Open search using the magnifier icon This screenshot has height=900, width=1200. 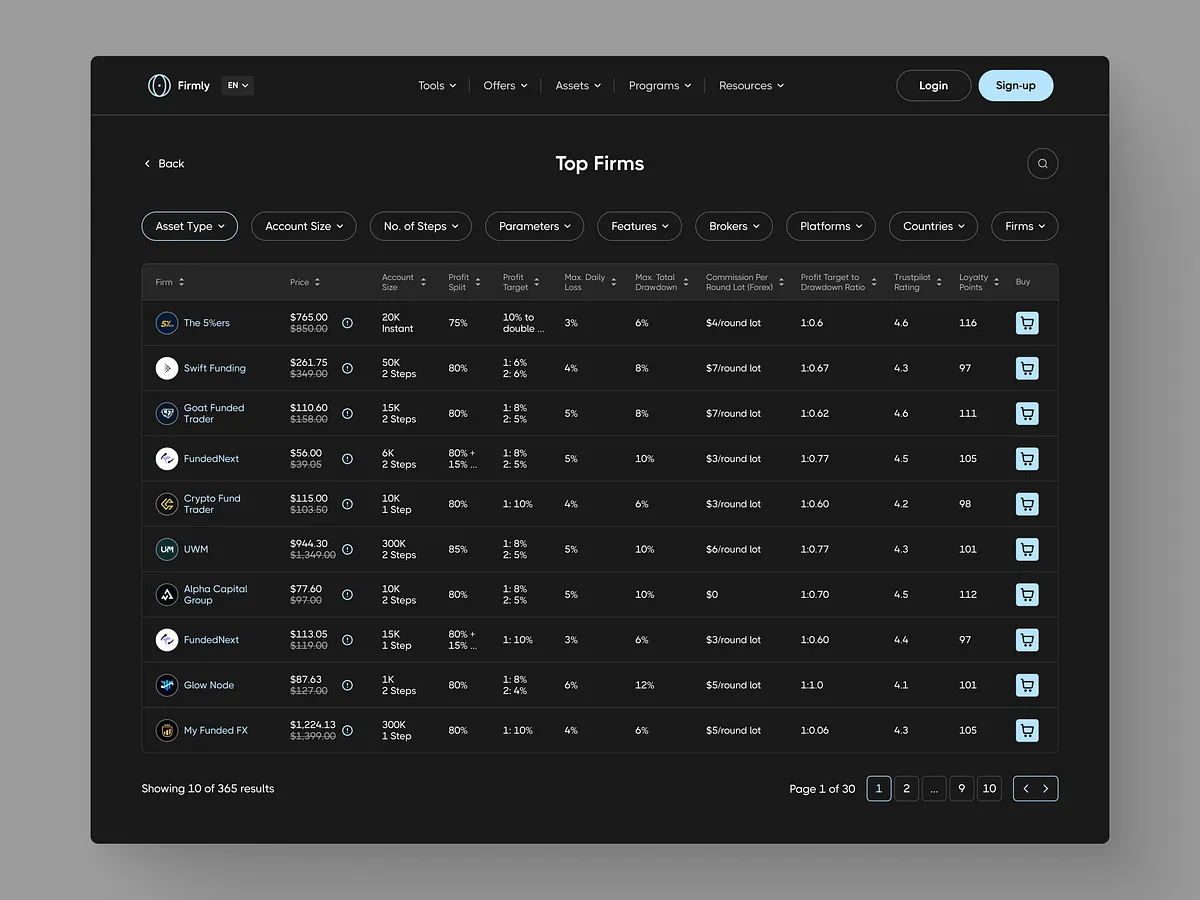[1042, 163]
